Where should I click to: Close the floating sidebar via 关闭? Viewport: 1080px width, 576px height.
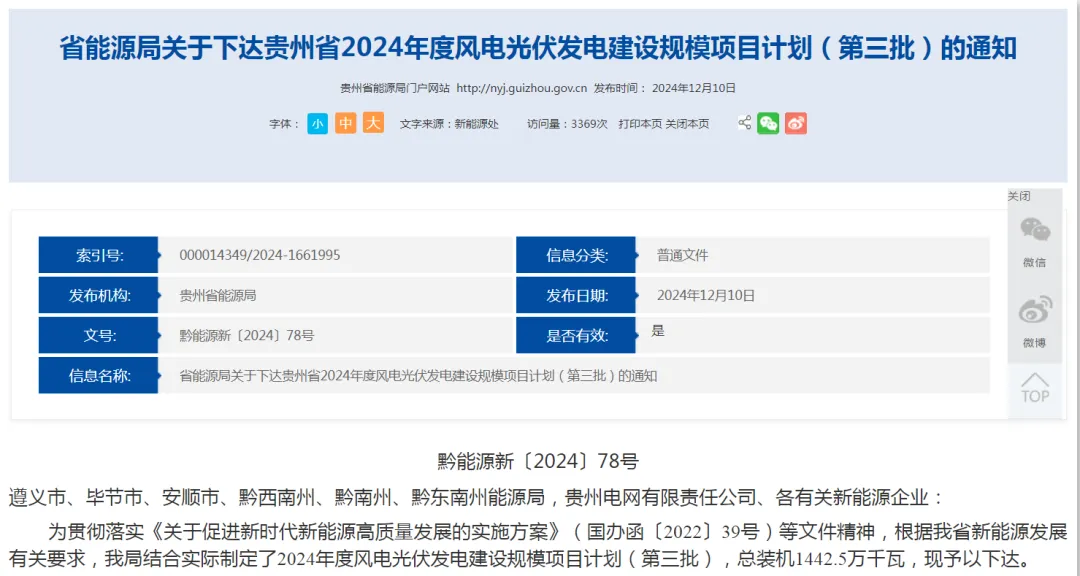[x=1019, y=196]
